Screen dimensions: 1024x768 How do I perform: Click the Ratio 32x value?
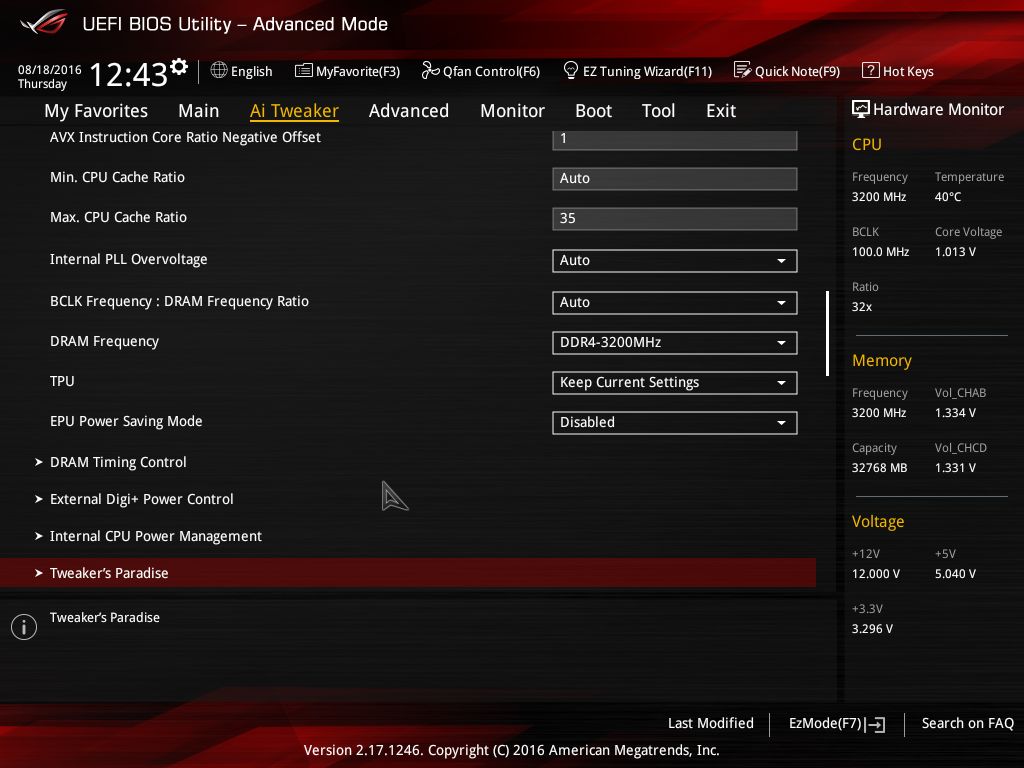point(861,306)
